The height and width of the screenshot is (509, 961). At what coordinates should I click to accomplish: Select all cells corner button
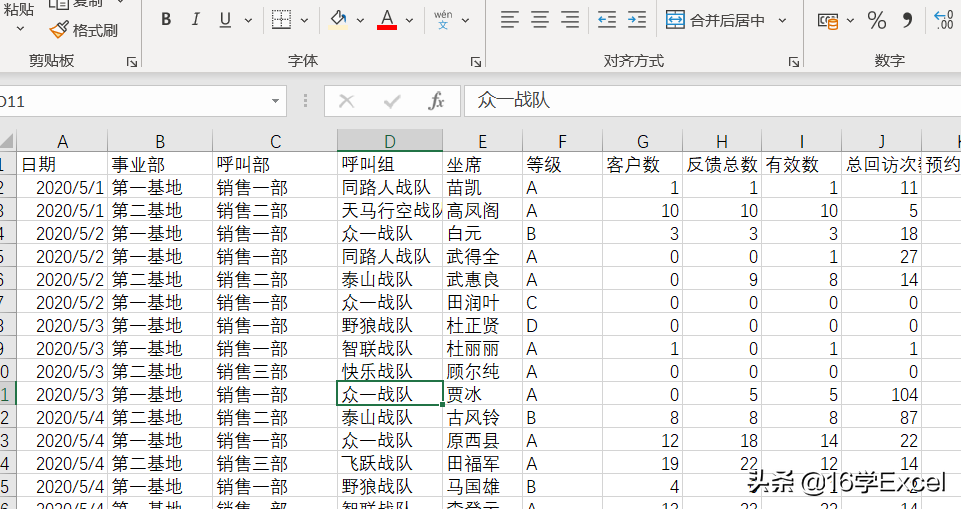pos(7,141)
